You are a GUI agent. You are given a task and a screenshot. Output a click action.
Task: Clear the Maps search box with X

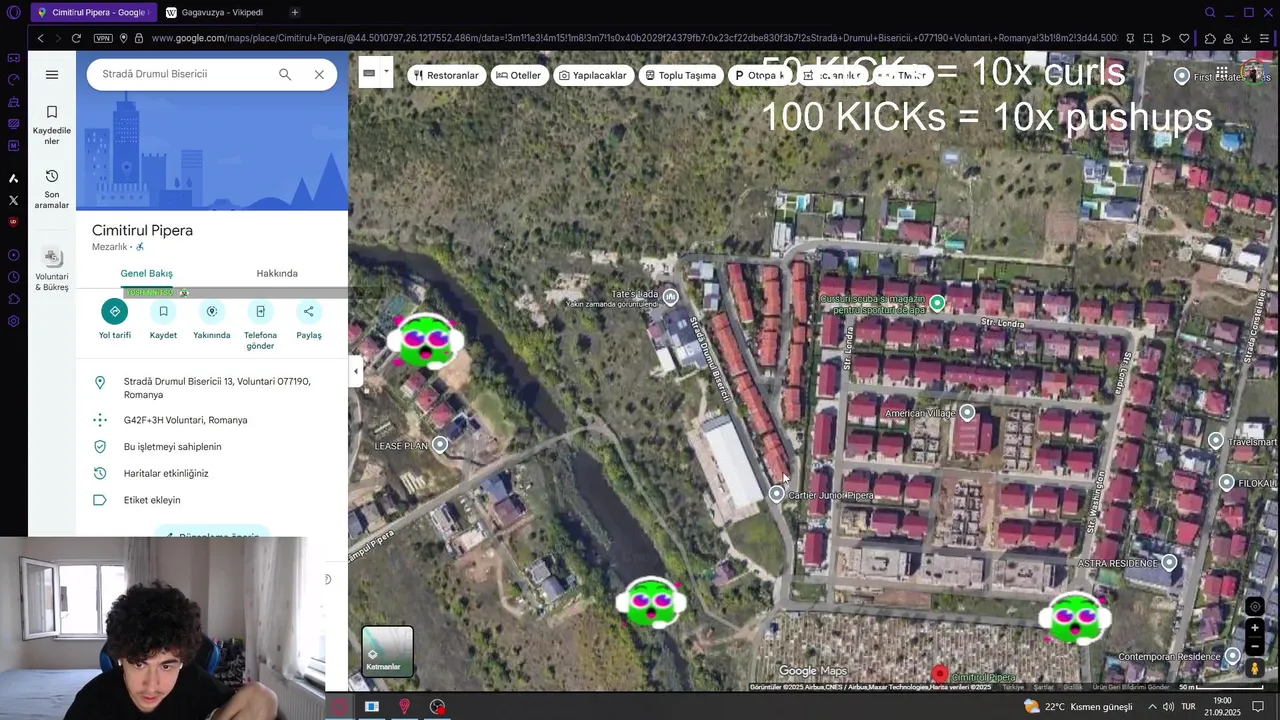click(319, 74)
